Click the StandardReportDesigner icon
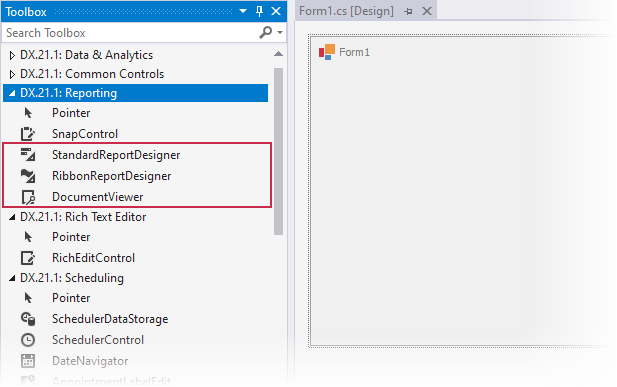This screenshot has height=387, width=617. click(x=28, y=155)
